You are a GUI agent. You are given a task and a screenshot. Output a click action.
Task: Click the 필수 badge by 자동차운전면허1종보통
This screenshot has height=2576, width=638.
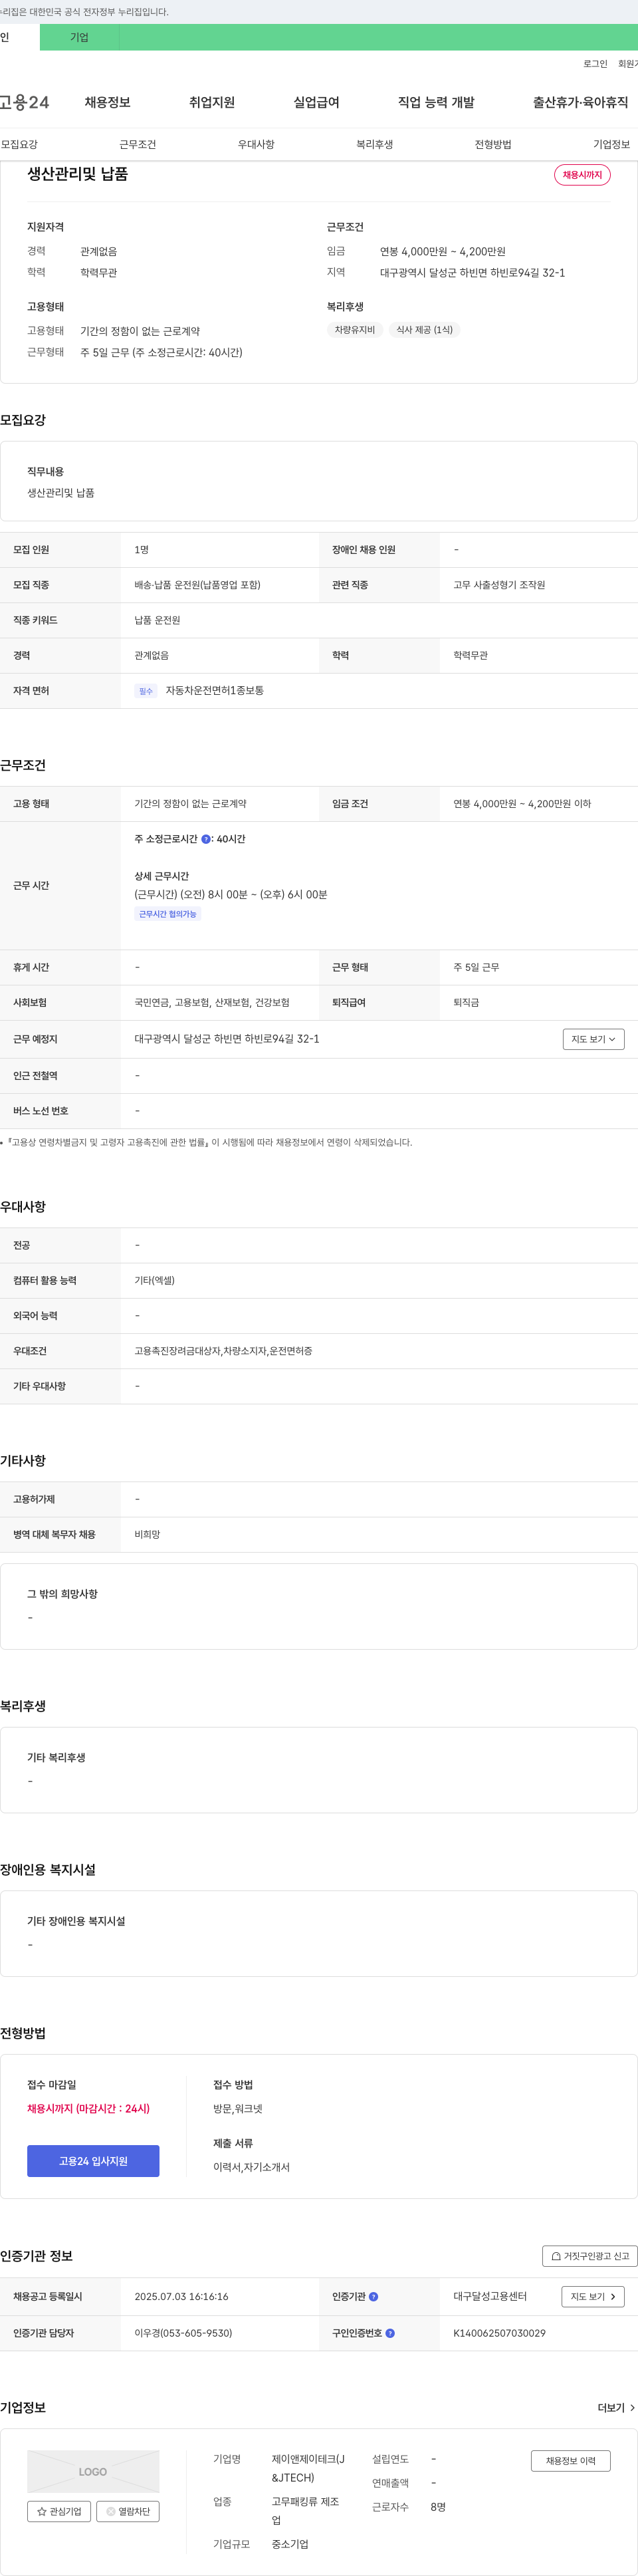[x=146, y=691]
